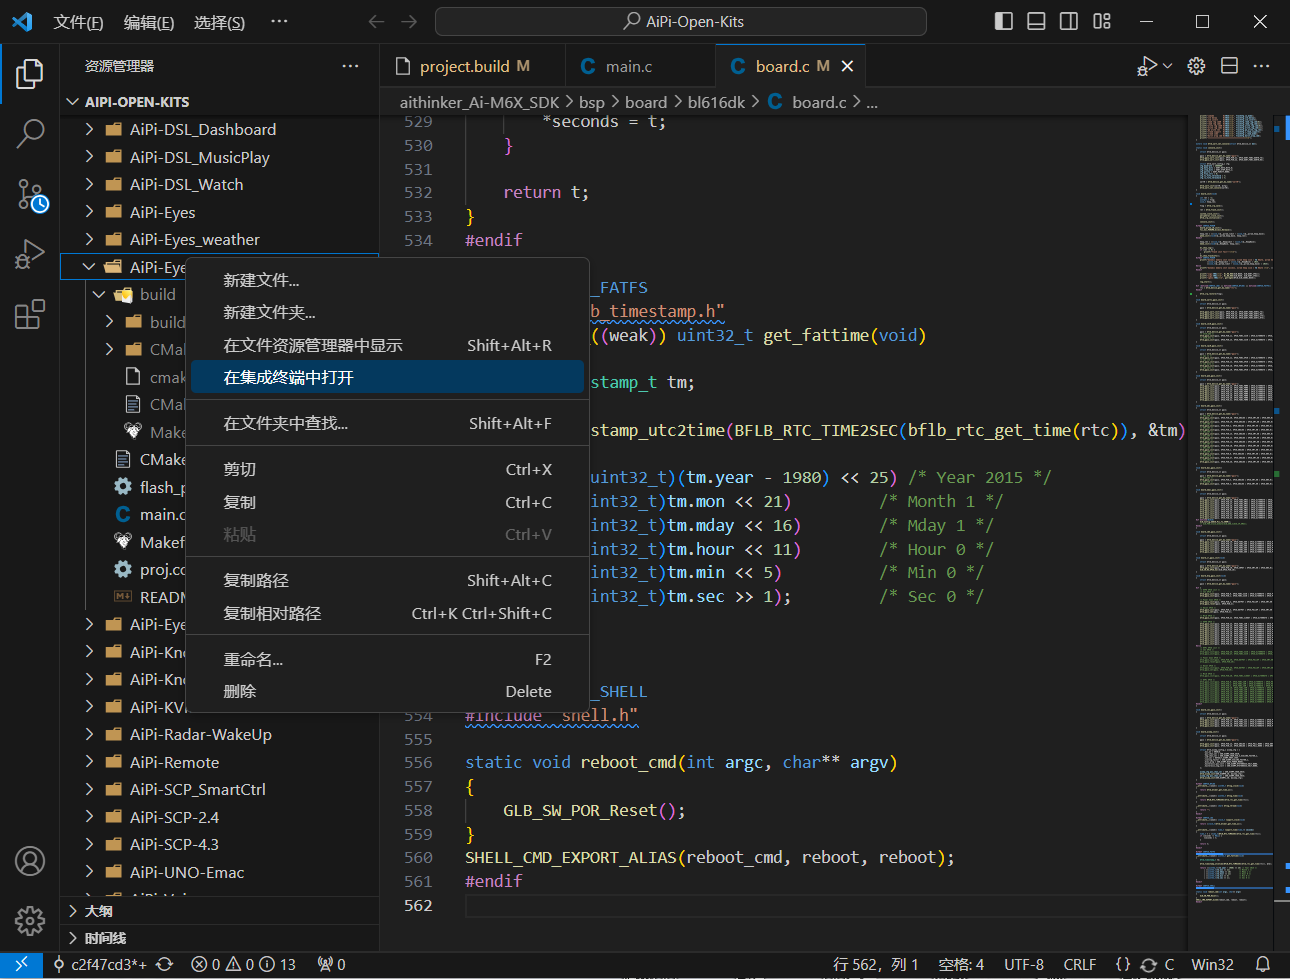Open run options dropdown arrow
Viewport: 1290px width, 979px height.
click(1167, 66)
